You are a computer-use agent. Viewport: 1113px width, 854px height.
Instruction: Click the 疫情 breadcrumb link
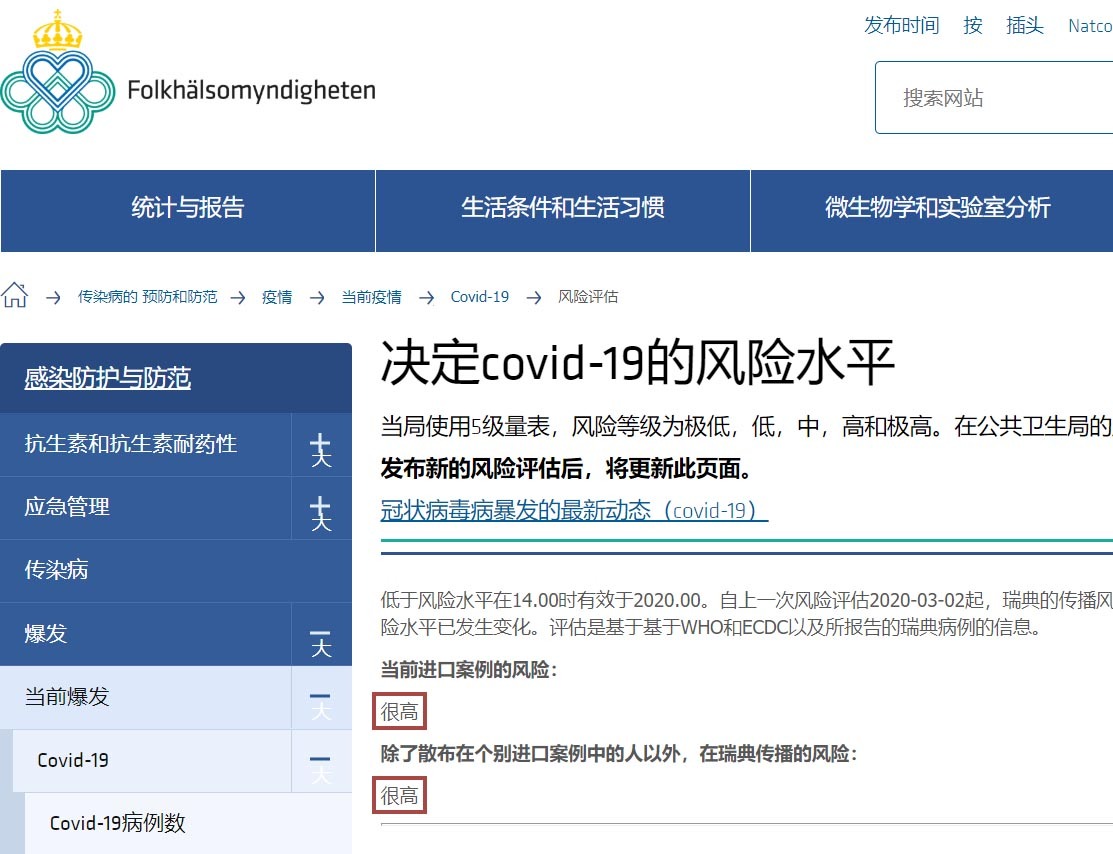tap(276, 296)
